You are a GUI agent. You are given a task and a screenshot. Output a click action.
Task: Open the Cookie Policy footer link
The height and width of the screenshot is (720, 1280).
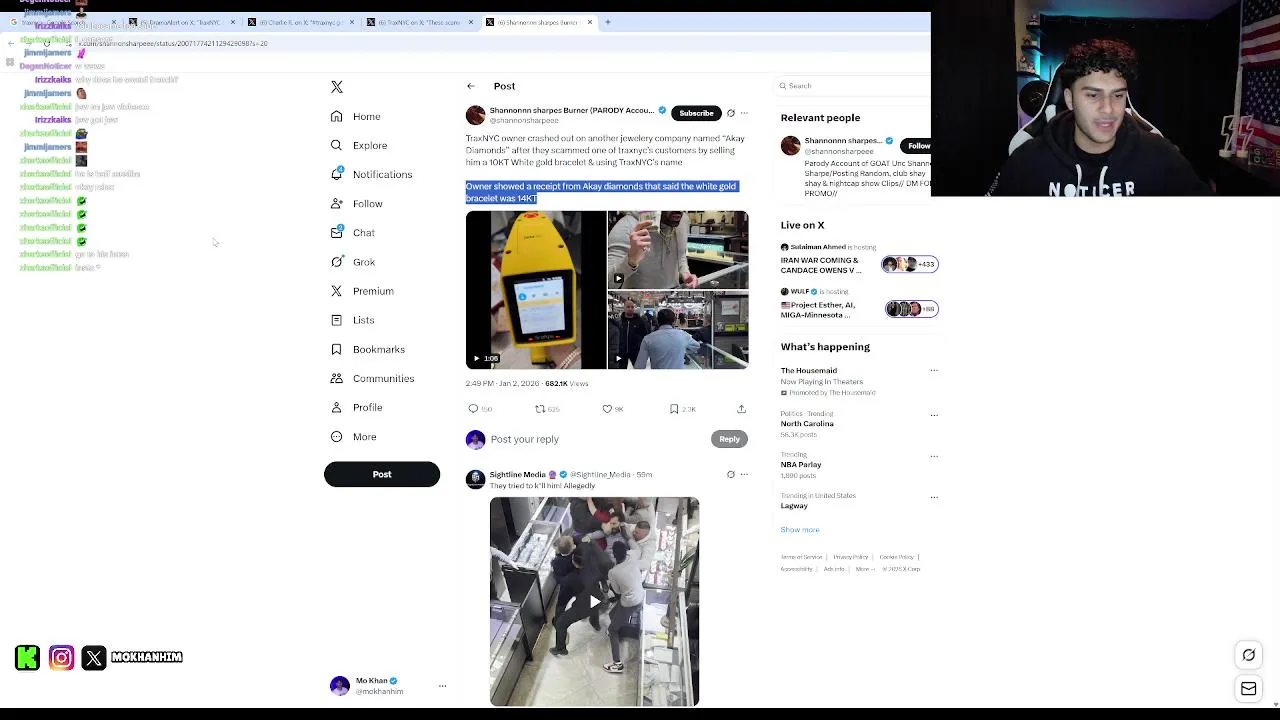pyautogui.click(x=897, y=557)
